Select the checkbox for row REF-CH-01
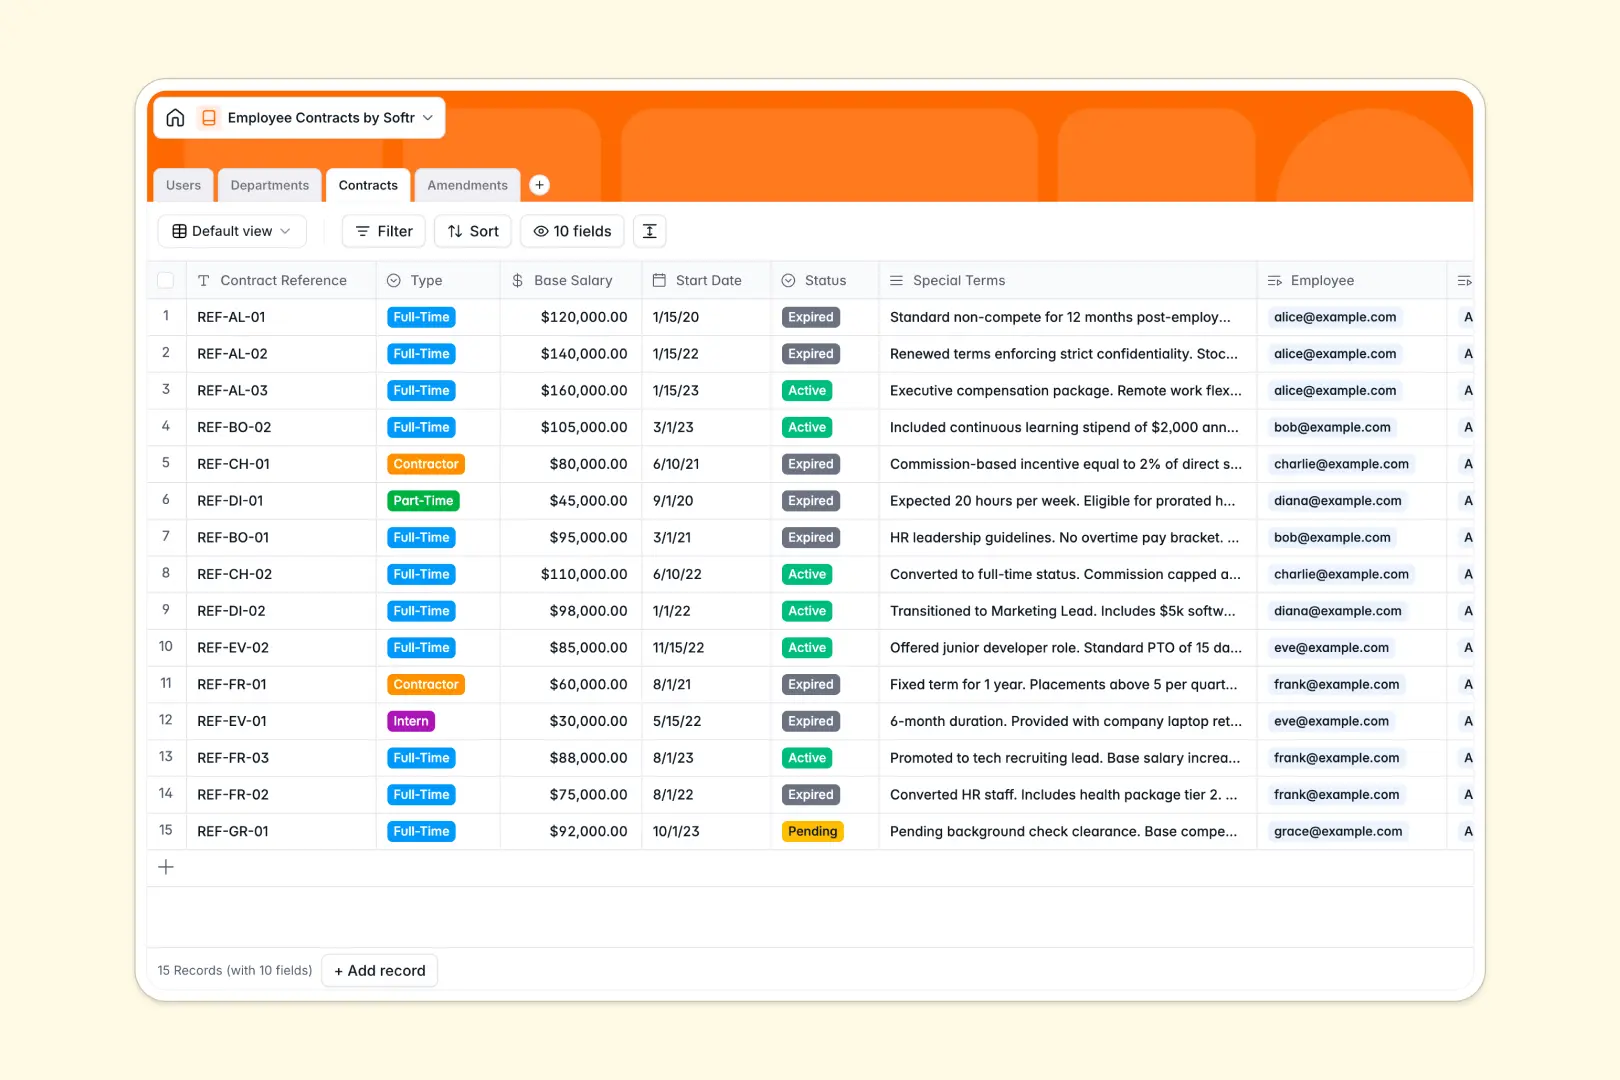 click(x=166, y=463)
